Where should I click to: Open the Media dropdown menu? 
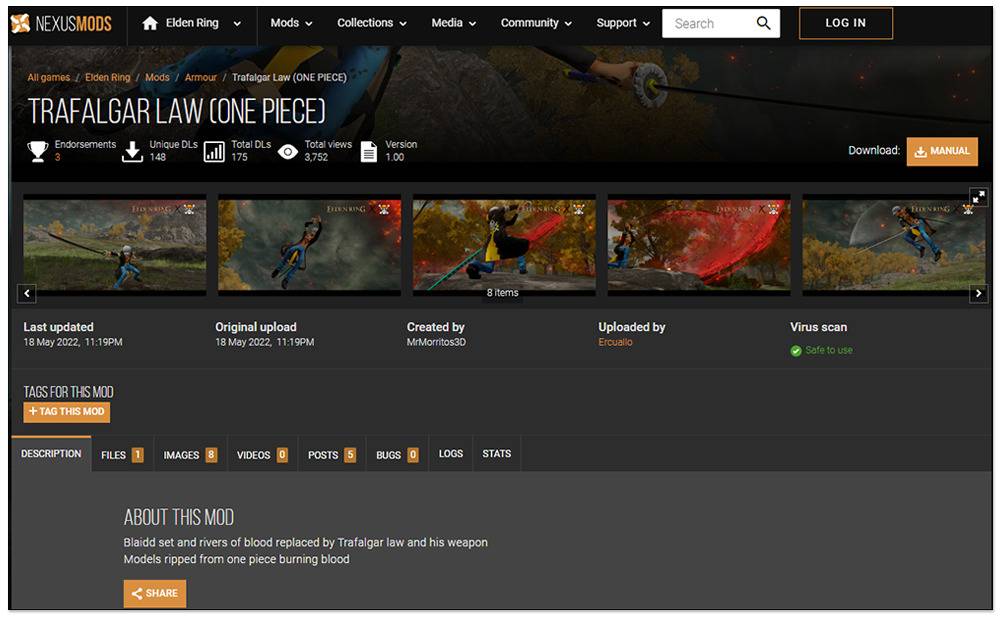click(453, 23)
